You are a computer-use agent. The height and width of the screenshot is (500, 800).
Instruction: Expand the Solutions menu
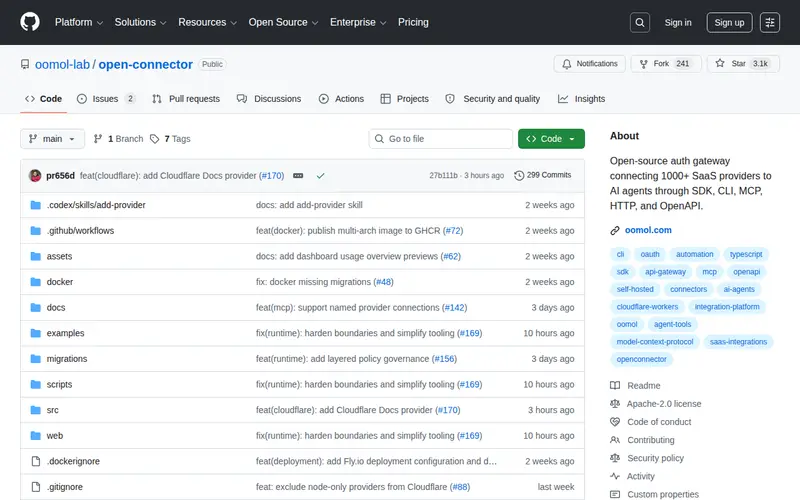[140, 22]
